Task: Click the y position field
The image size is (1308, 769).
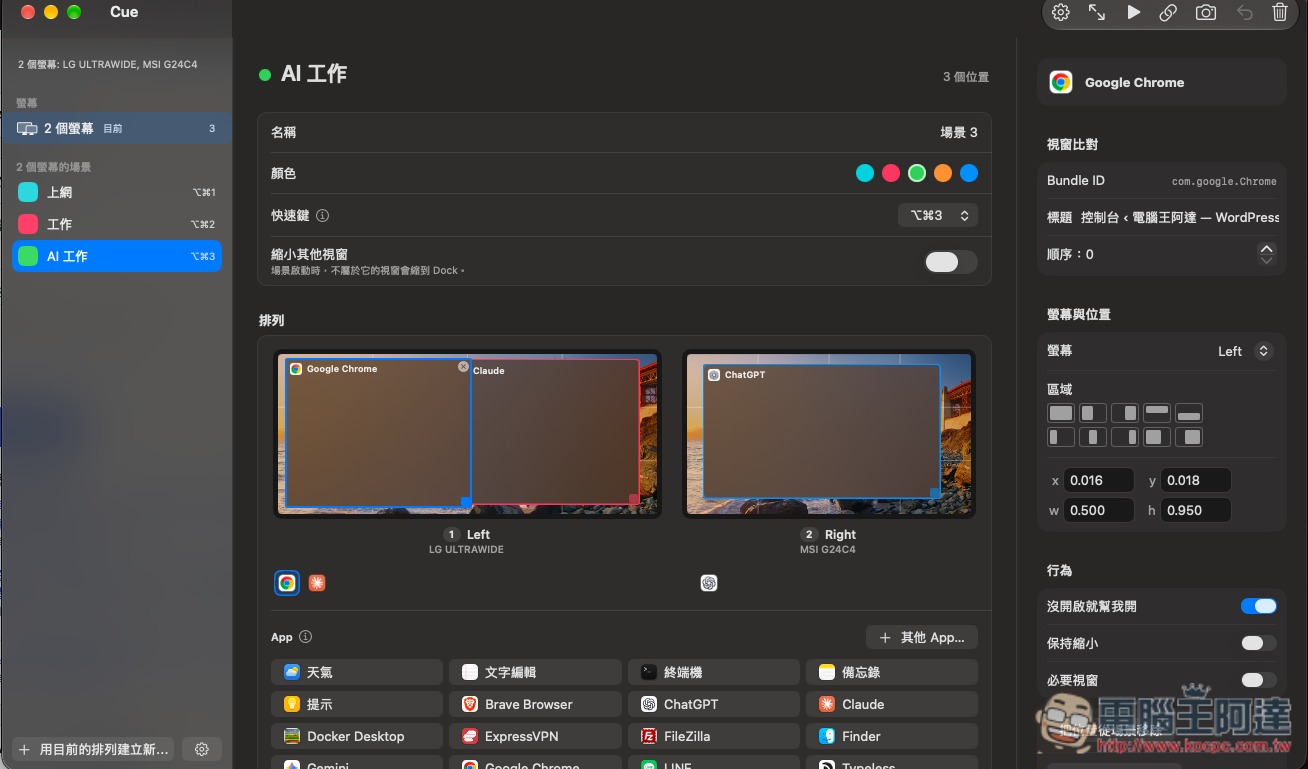Action: coord(1196,480)
